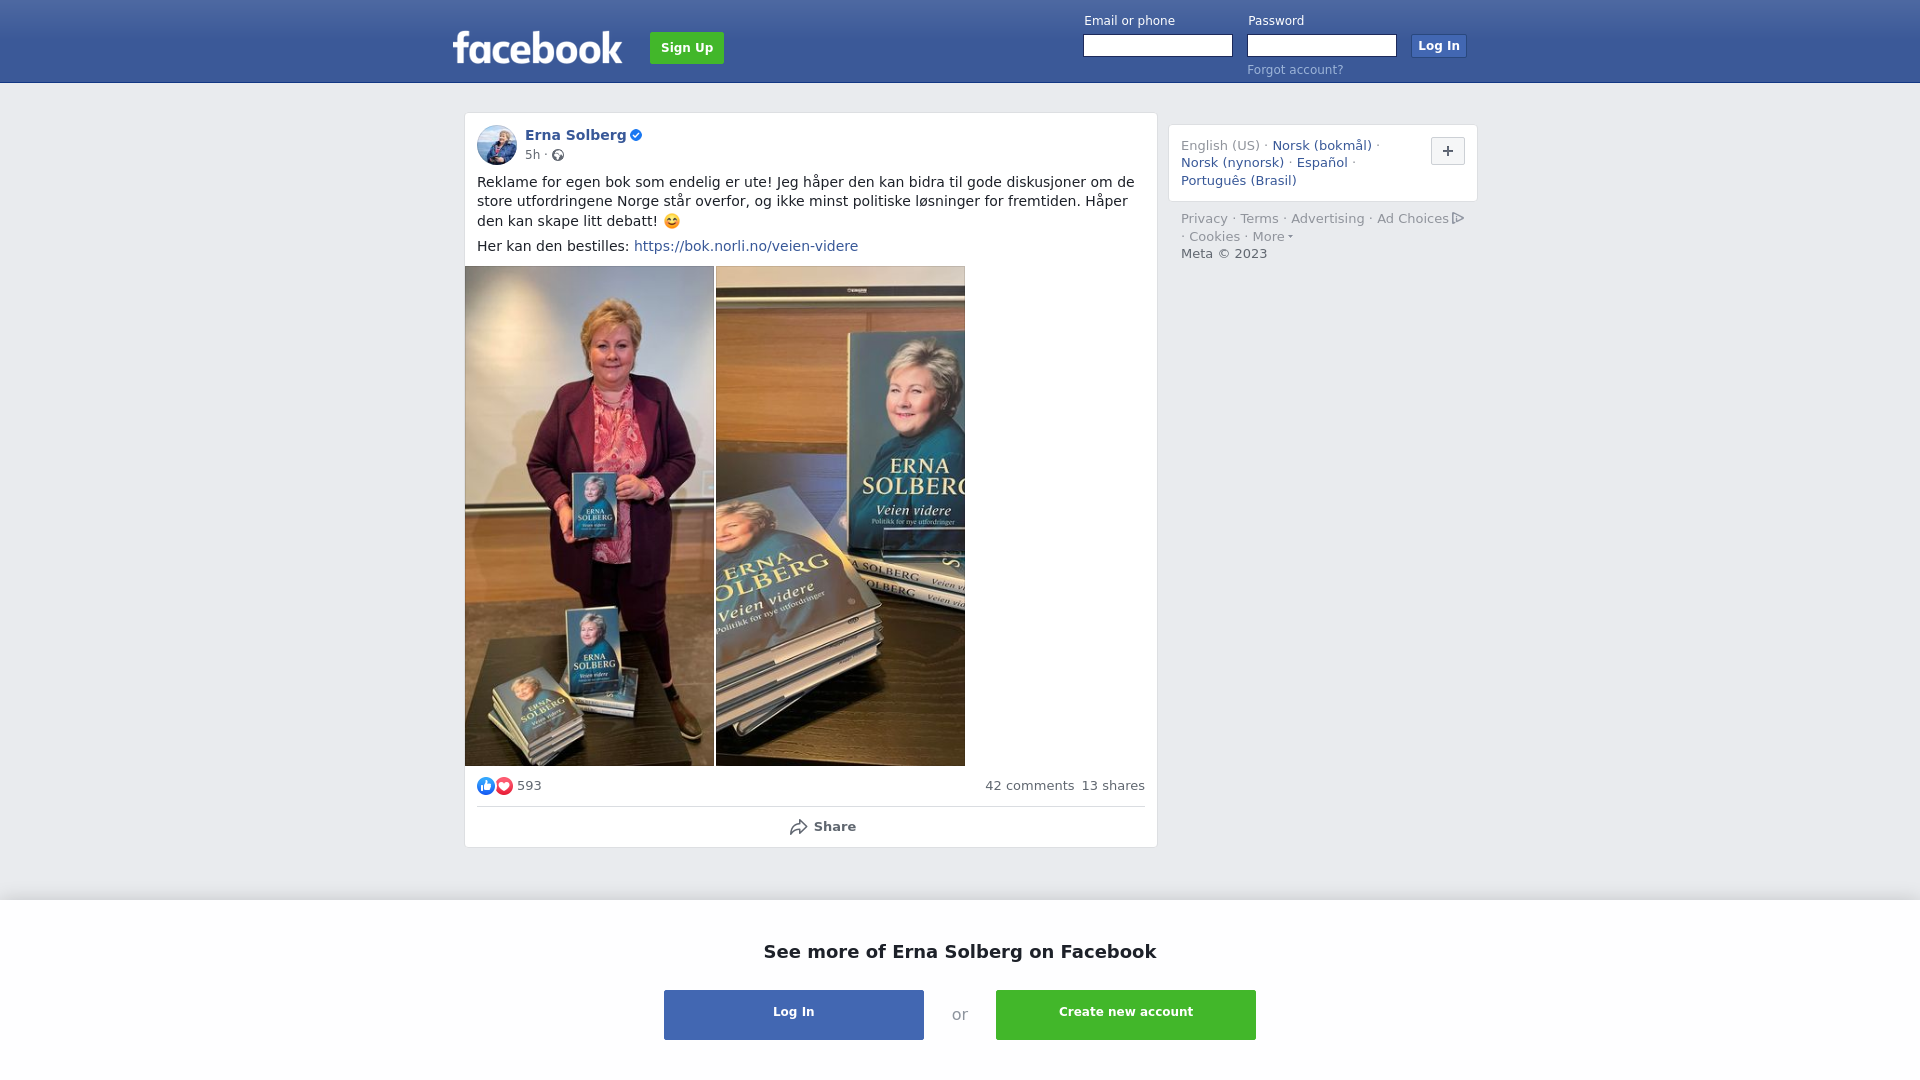Expand the More footer links dropdown
This screenshot has width=1920, height=1080.
(1273, 237)
